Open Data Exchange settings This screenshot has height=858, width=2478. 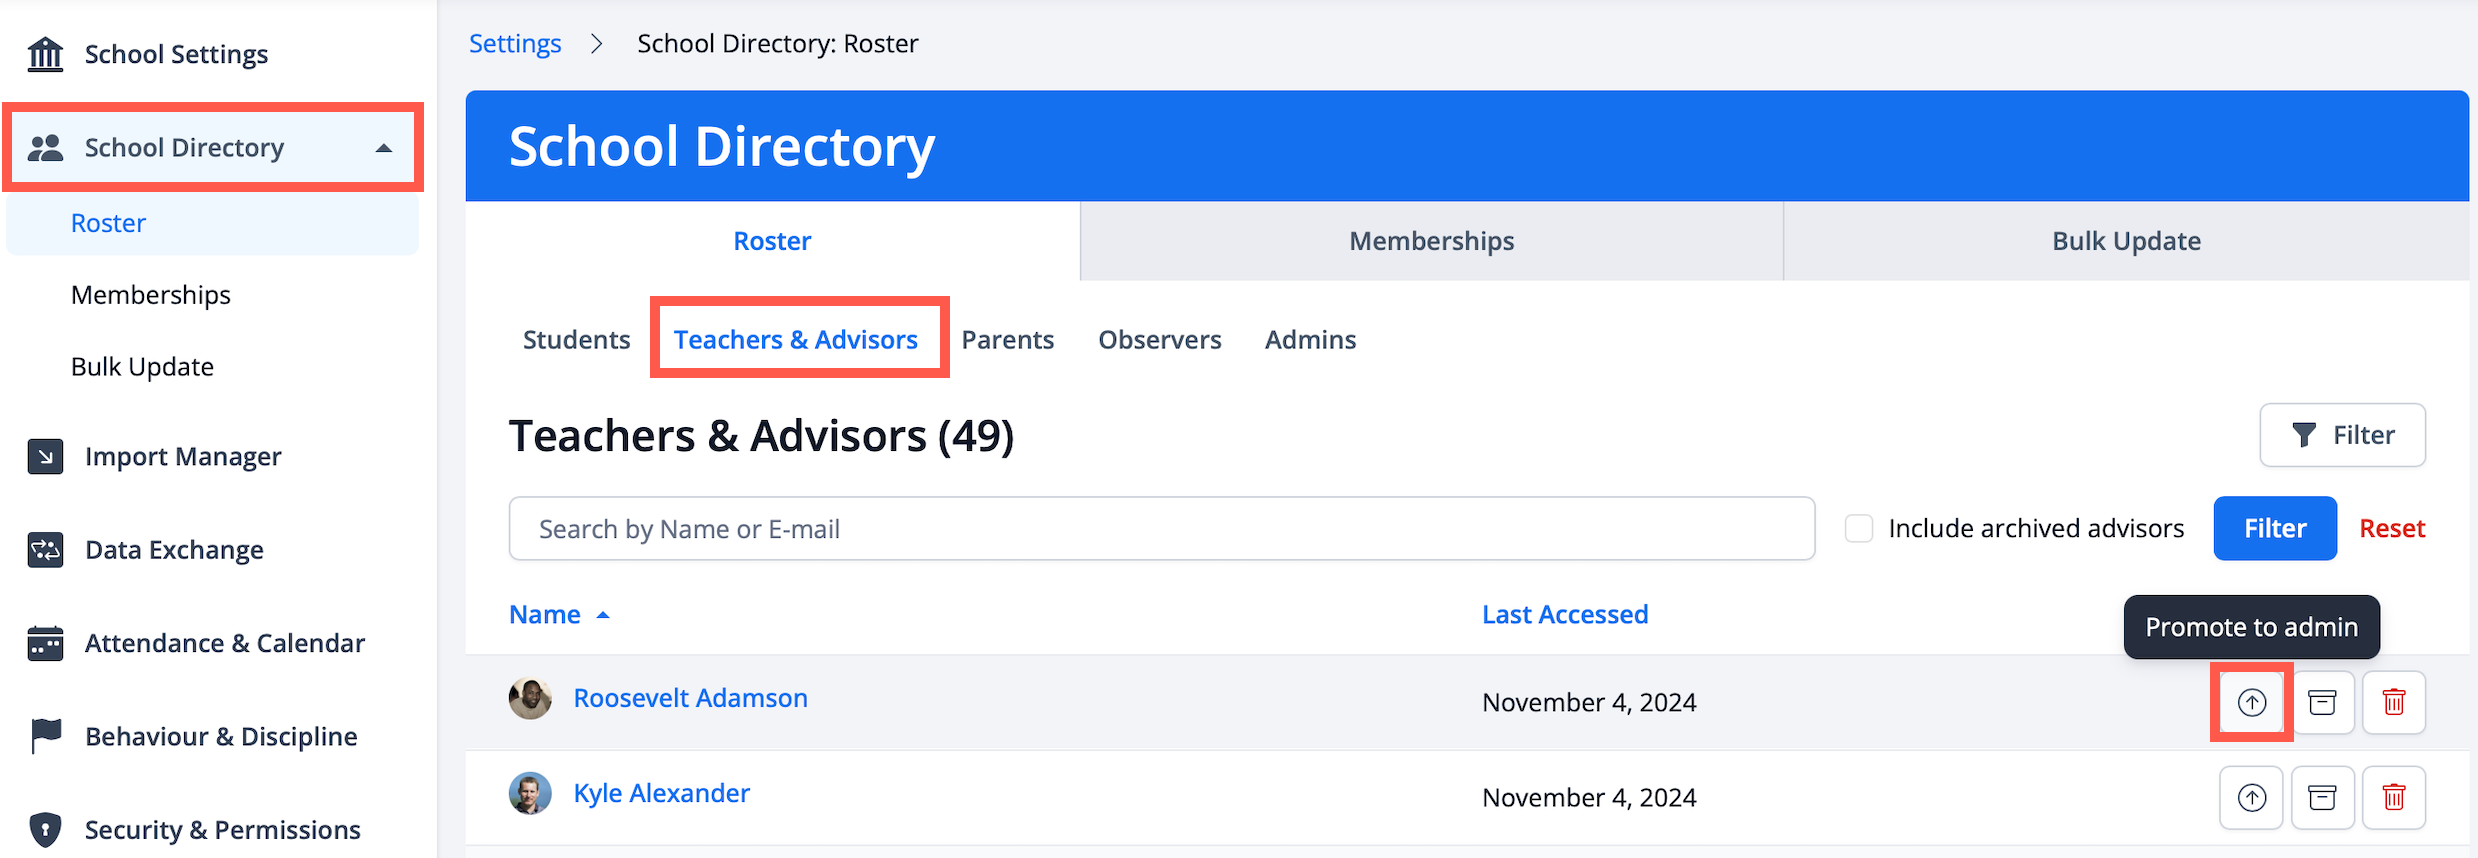pos(174,550)
